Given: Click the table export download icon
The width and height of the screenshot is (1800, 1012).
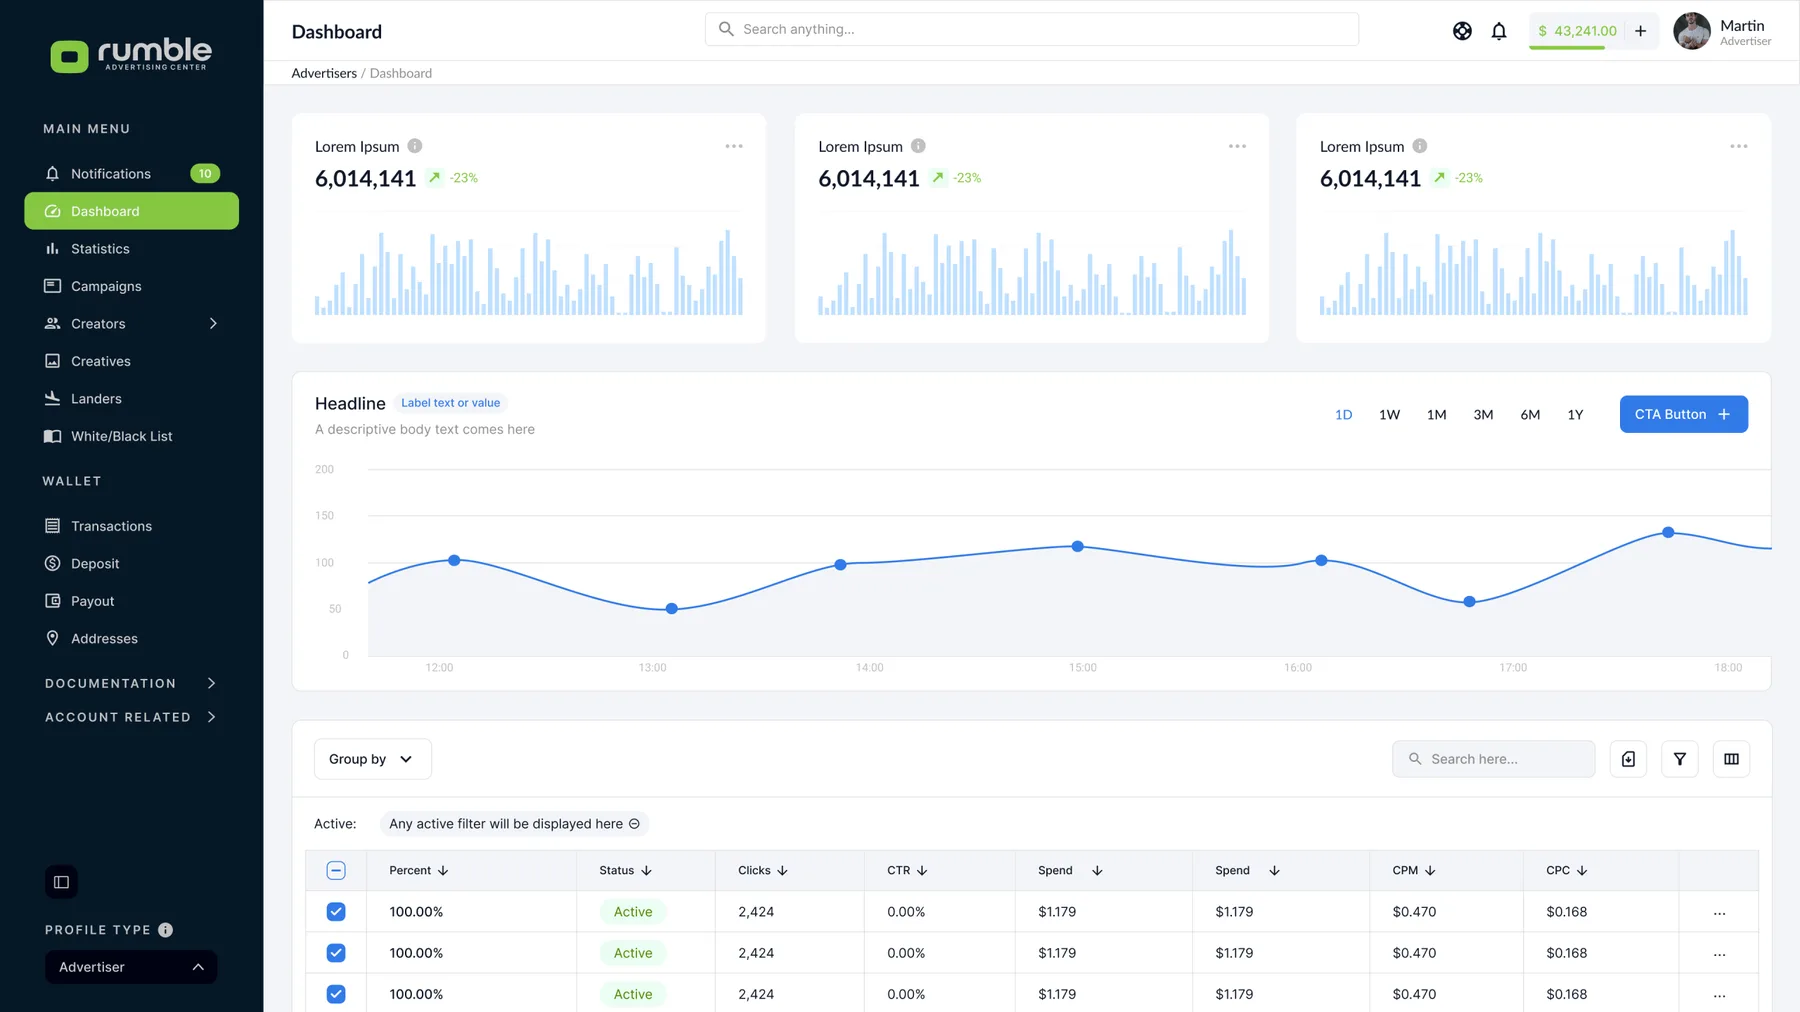Looking at the screenshot, I should tap(1628, 759).
